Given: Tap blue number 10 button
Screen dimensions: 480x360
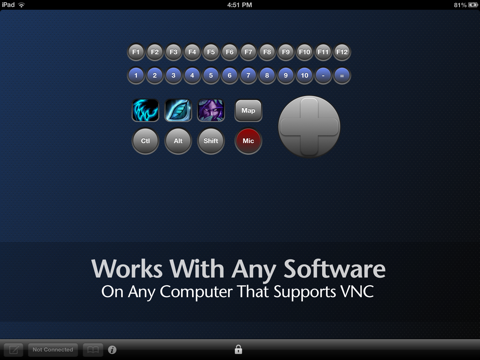Looking at the screenshot, I should [304, 75].
